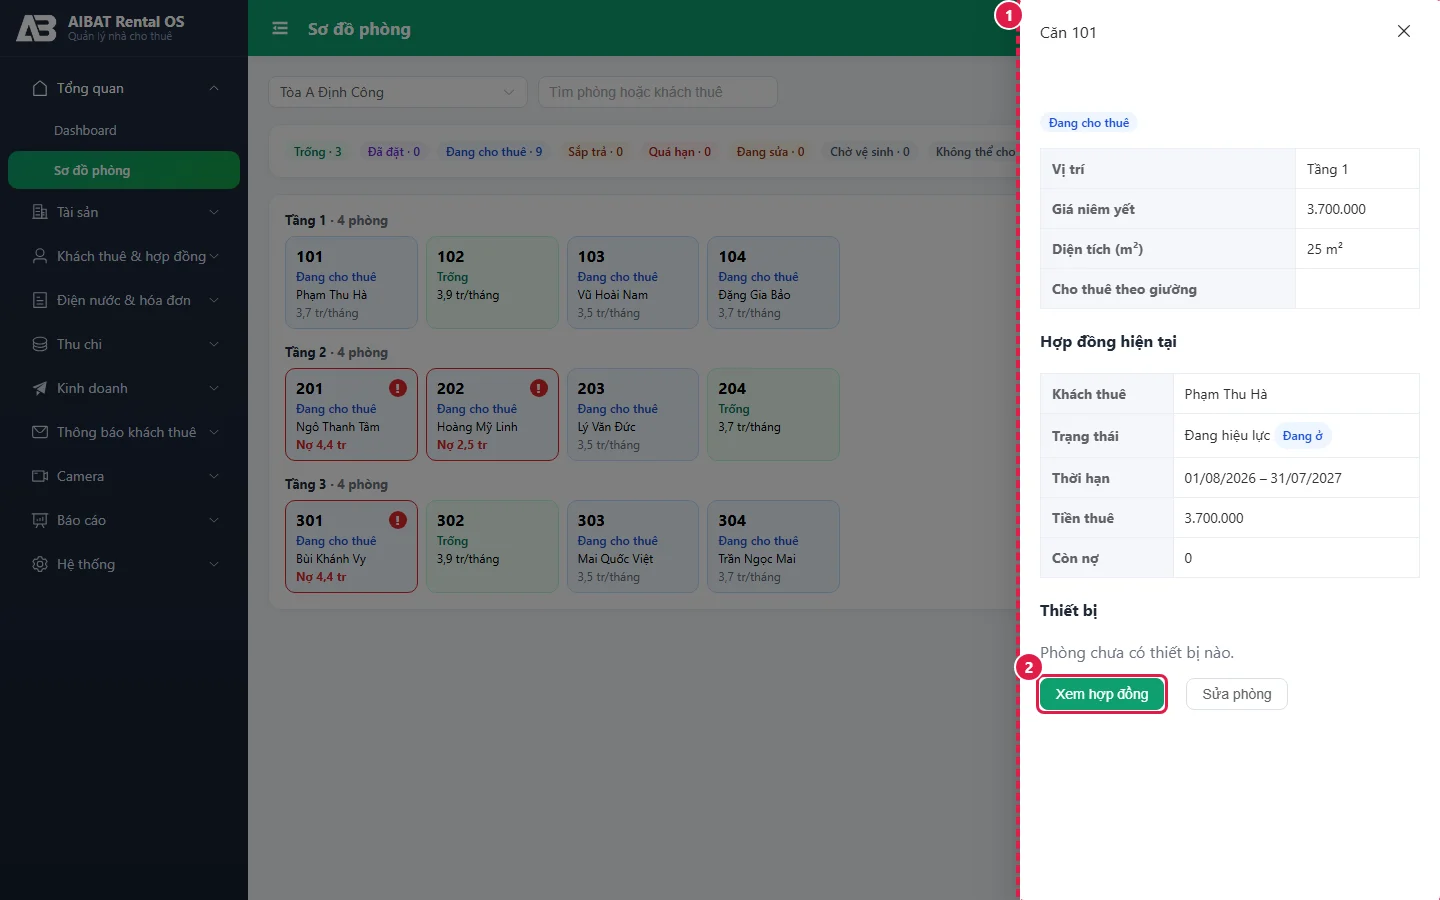
Task: Click the Sửa phòng button
Action: coord(1237,694)
